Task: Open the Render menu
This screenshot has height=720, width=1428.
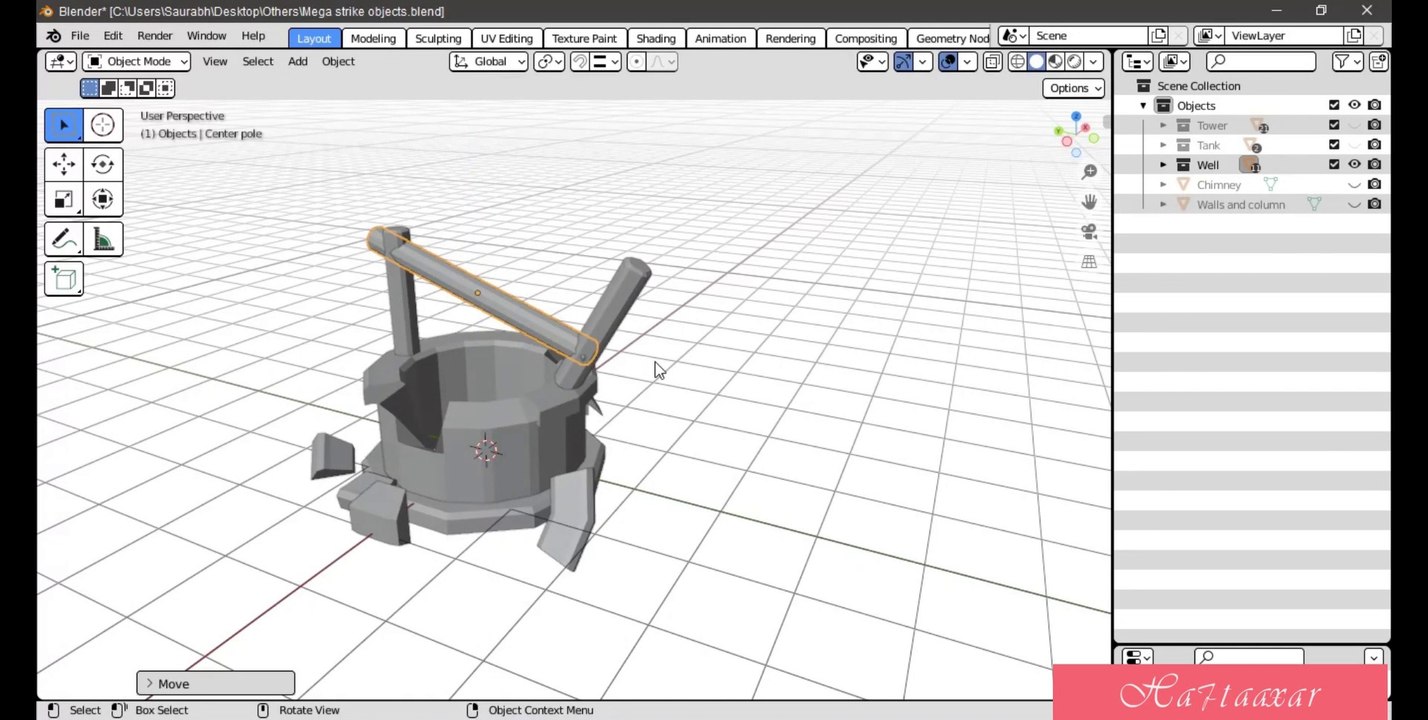Action: [155, 36]
